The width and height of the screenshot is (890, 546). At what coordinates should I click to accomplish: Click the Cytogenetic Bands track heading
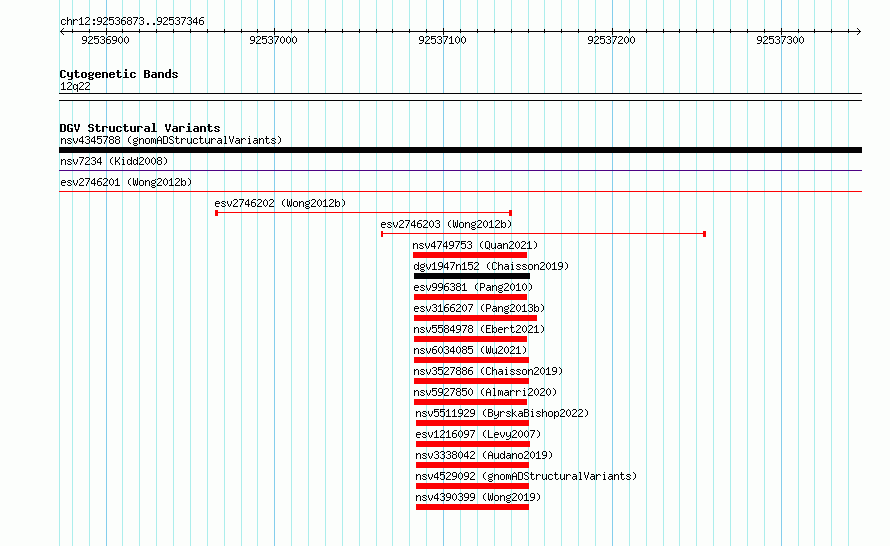(119, 74)
